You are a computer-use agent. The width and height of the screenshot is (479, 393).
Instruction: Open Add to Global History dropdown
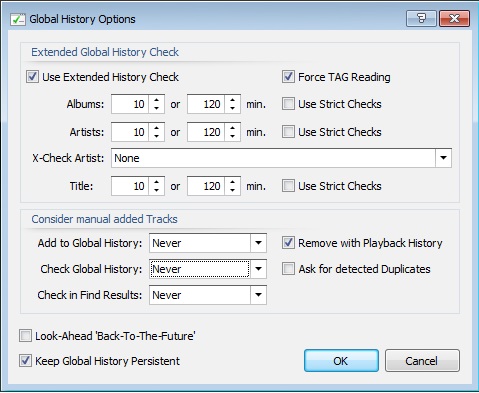[258, 243]
